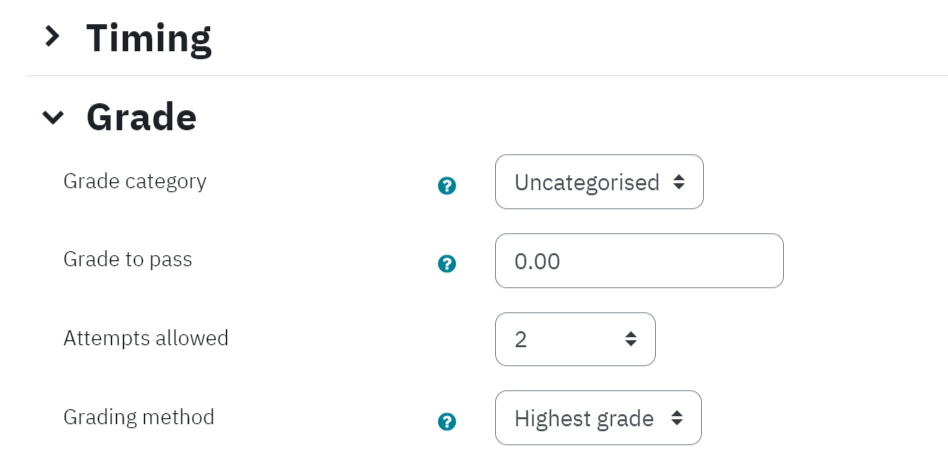Image resolution: width=948 pixels, height=468 pixels.
Task: Expand the Timing section chevron
Action: coord(53,37)
